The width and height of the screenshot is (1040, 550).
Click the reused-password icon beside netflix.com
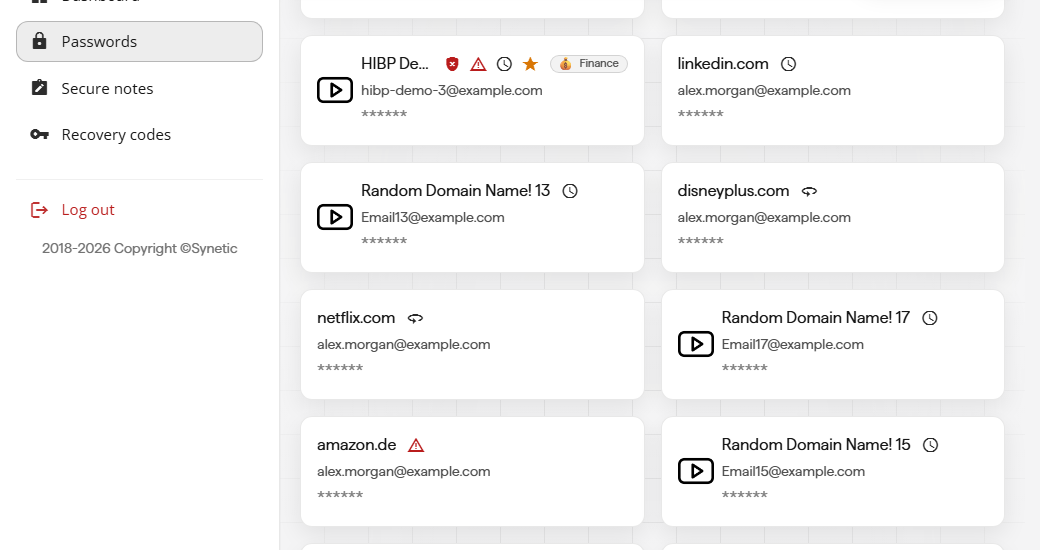click(x=415, y=318)
